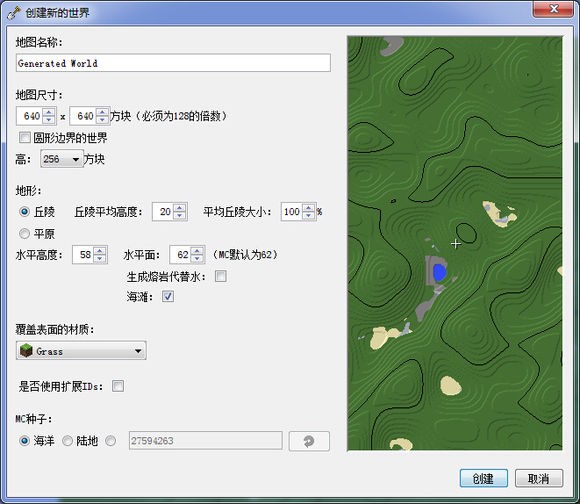Screen dimensions: 580x504
Task: Enable the 是否使用扩展IDs checkbox
Action: pyautogui.click(x=118, y=386)
